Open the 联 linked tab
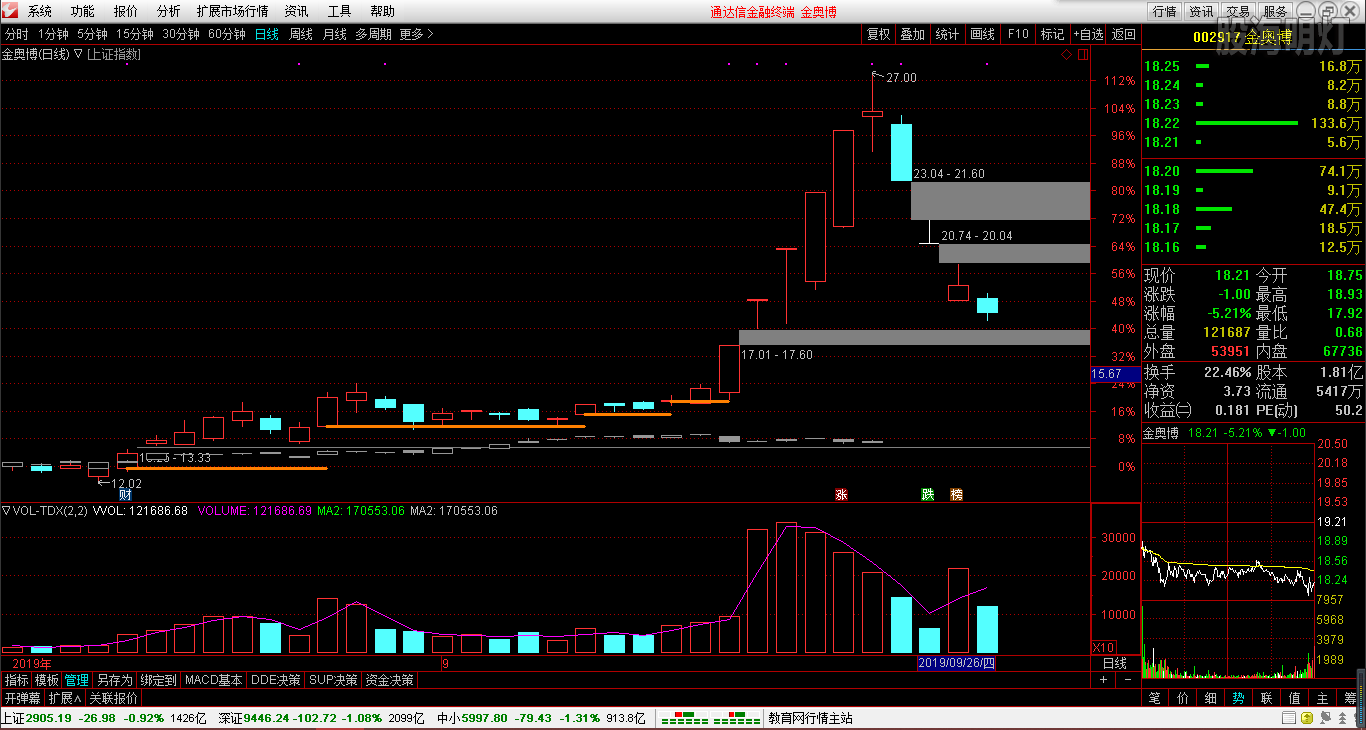Screen dimensions: 1366x730 [1267, 698]
